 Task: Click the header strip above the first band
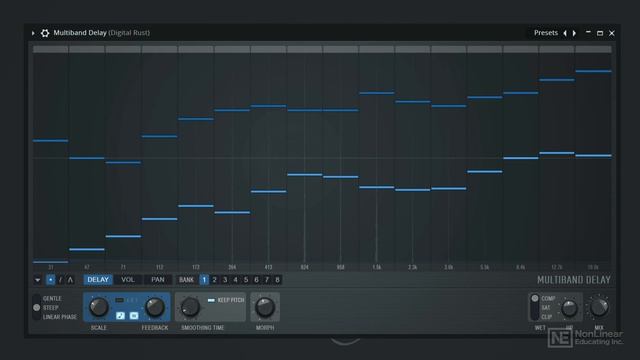(x=51, y=49)
